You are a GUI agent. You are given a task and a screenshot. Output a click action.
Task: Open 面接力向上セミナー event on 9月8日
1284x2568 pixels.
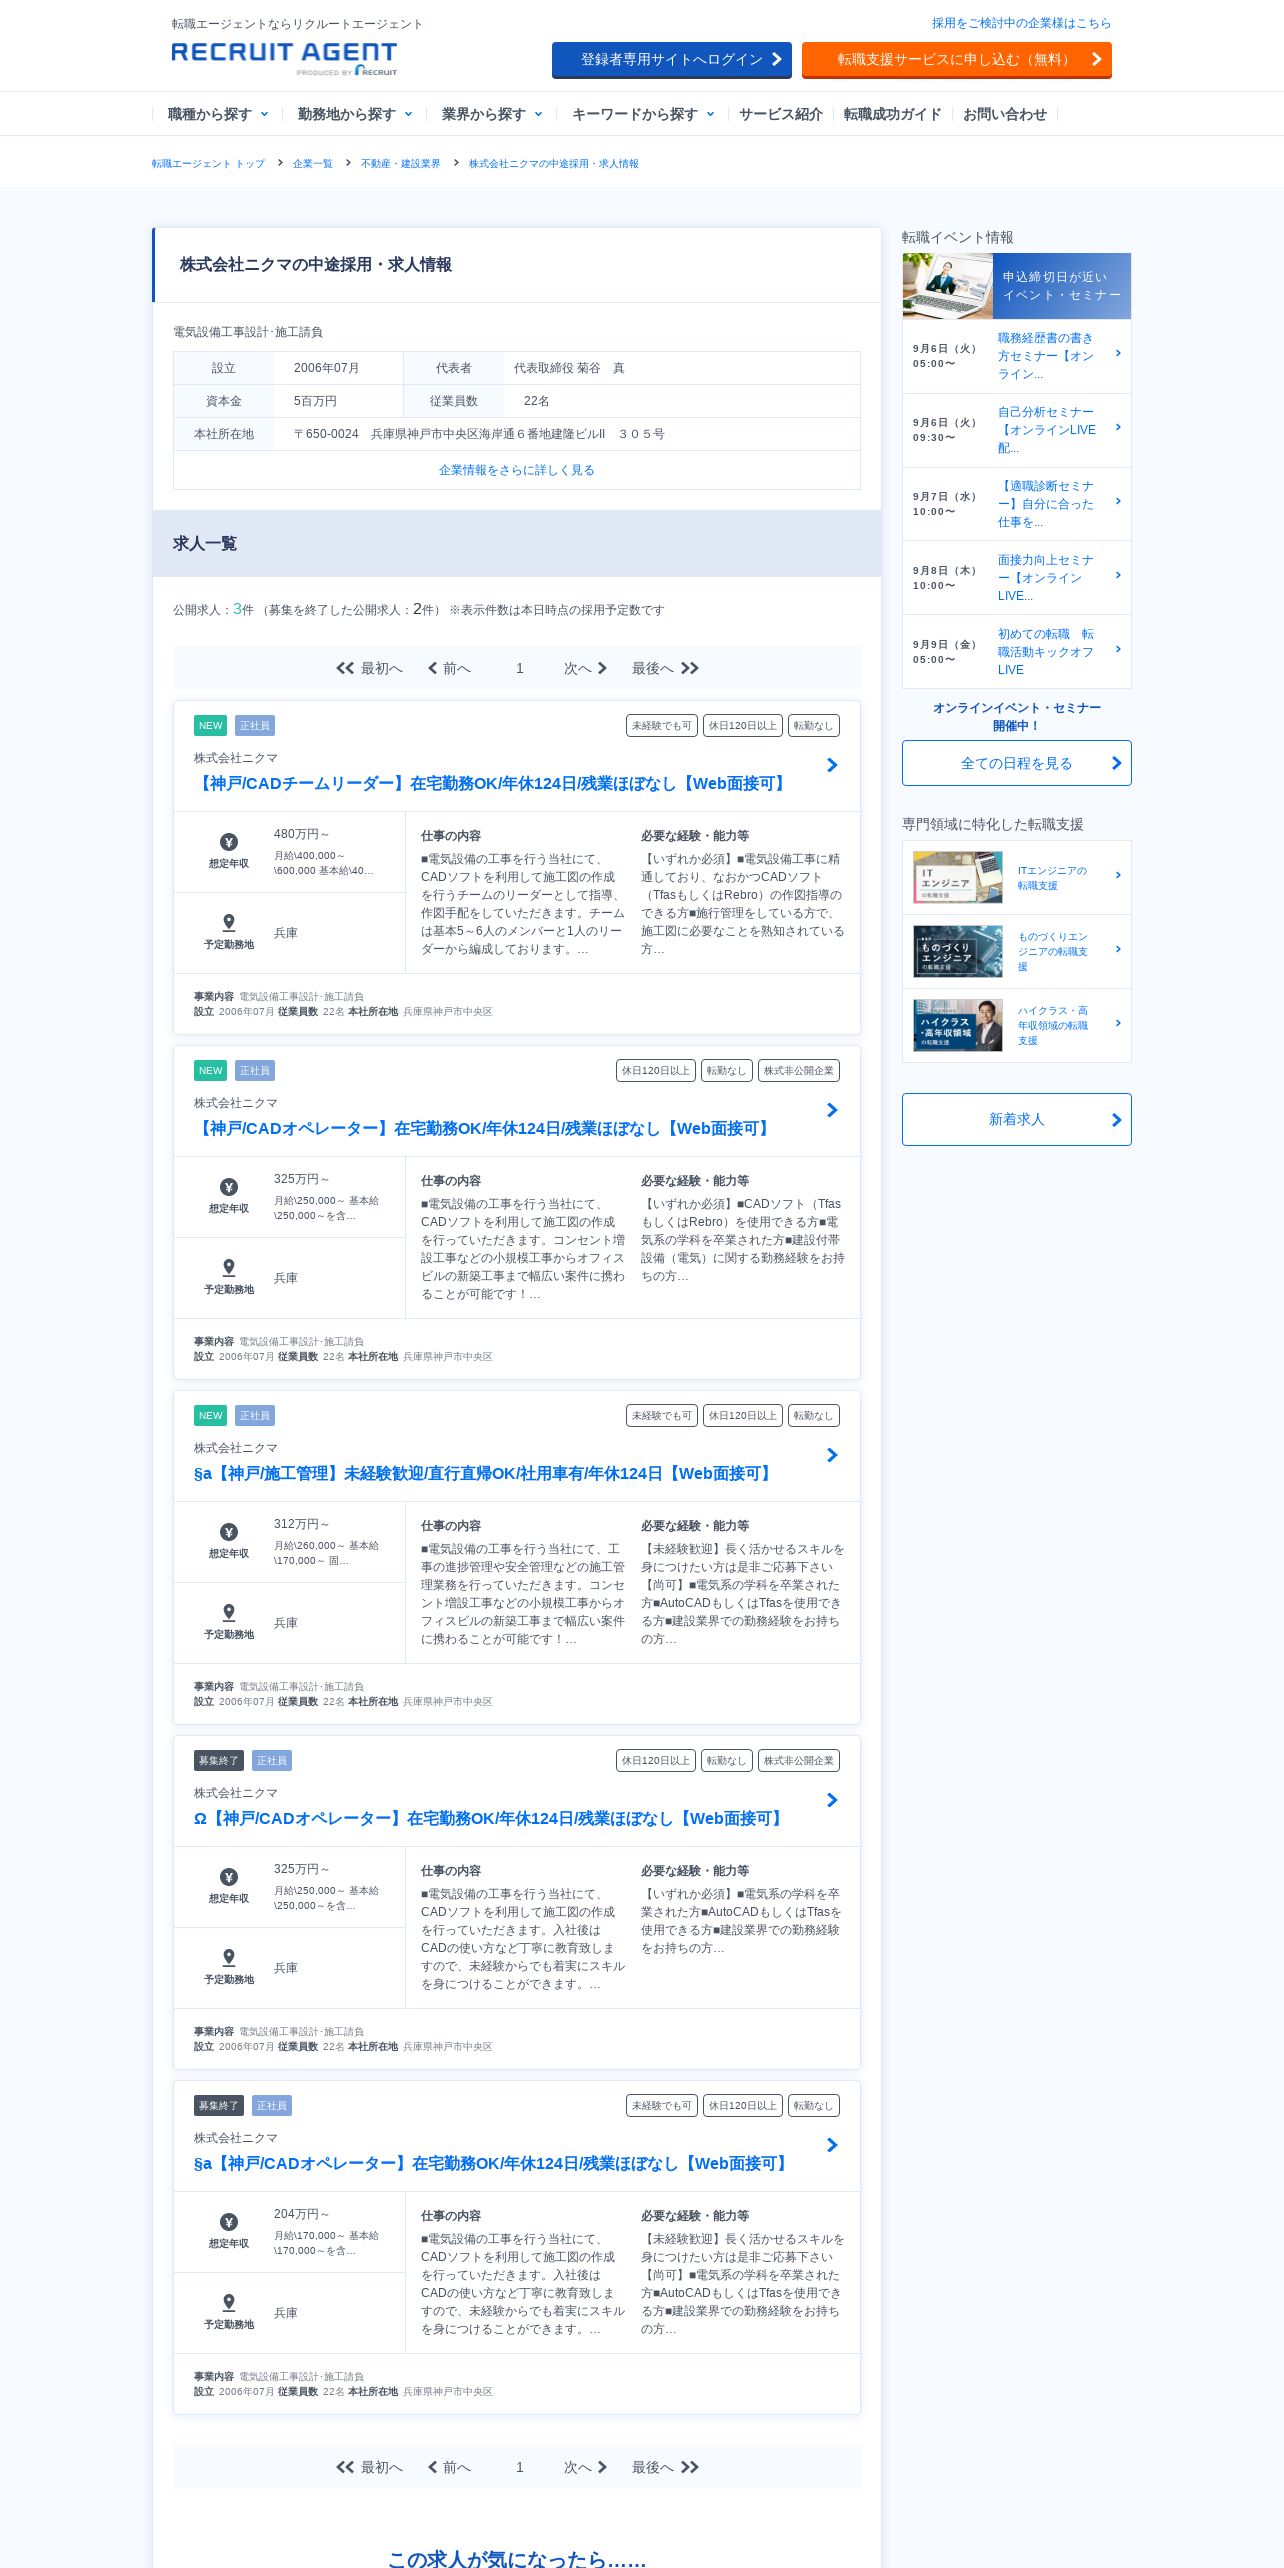pos(1017,578)
